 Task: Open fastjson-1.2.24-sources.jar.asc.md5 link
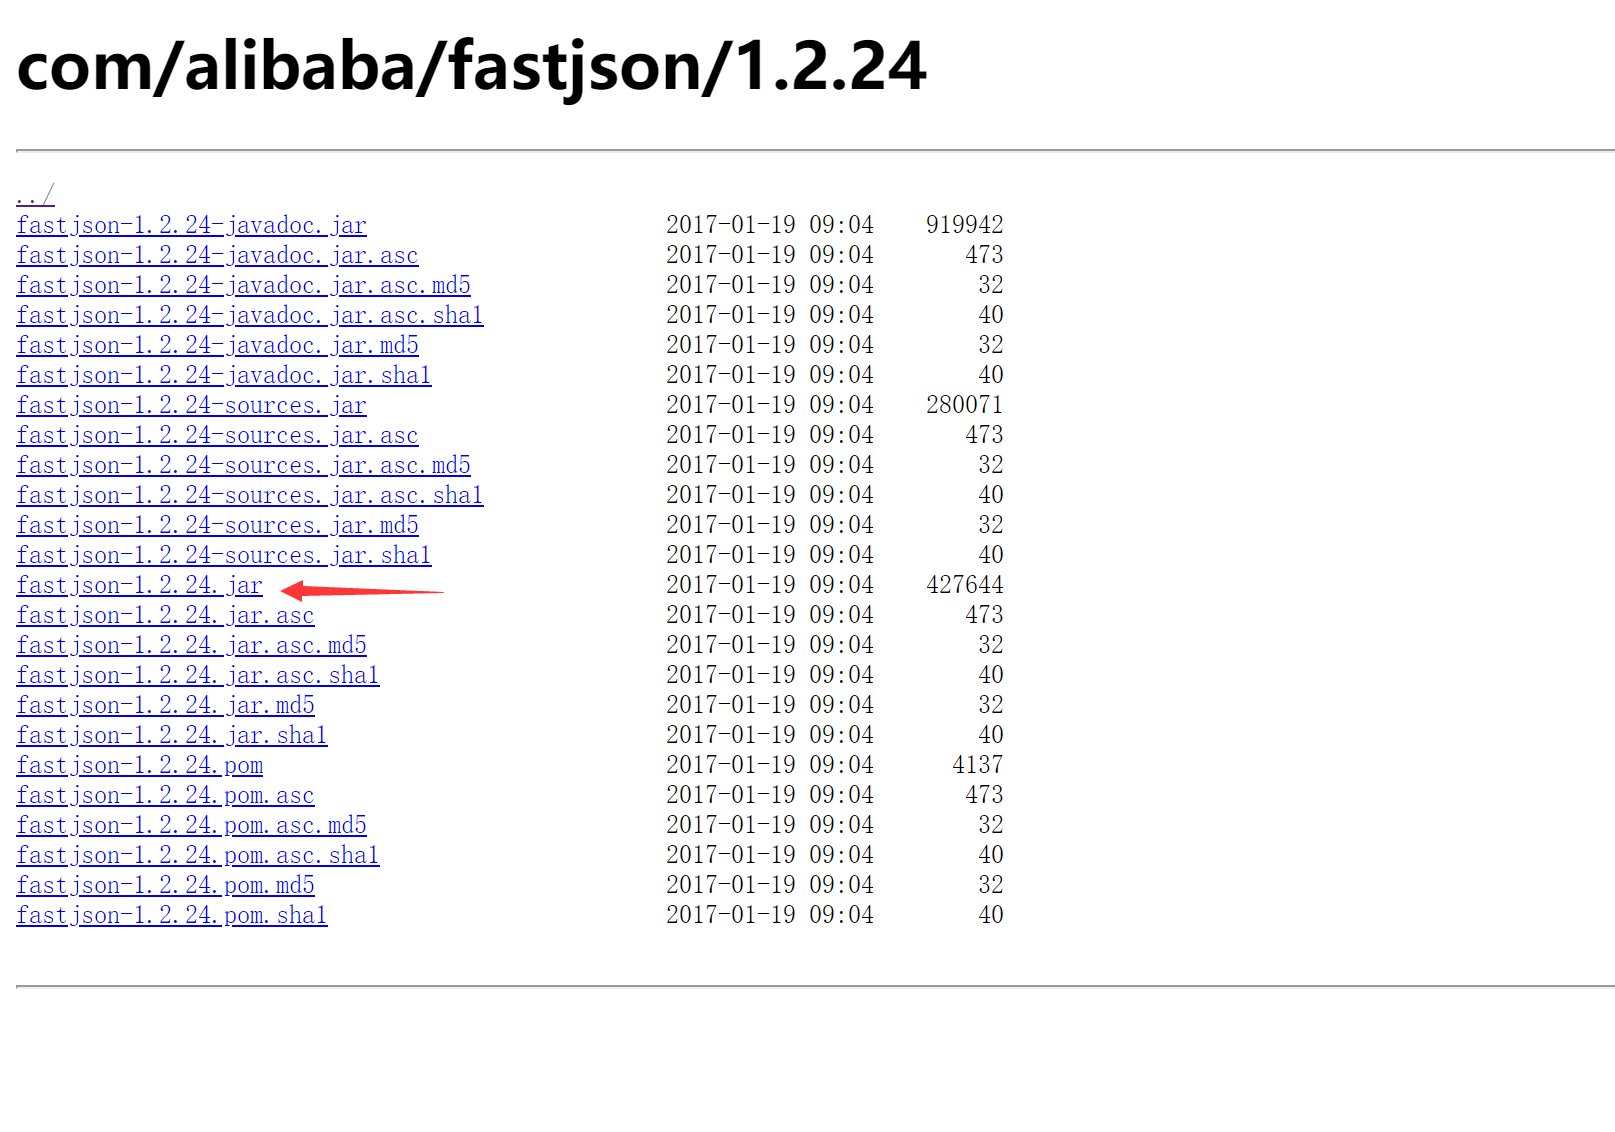pos(244,465)
